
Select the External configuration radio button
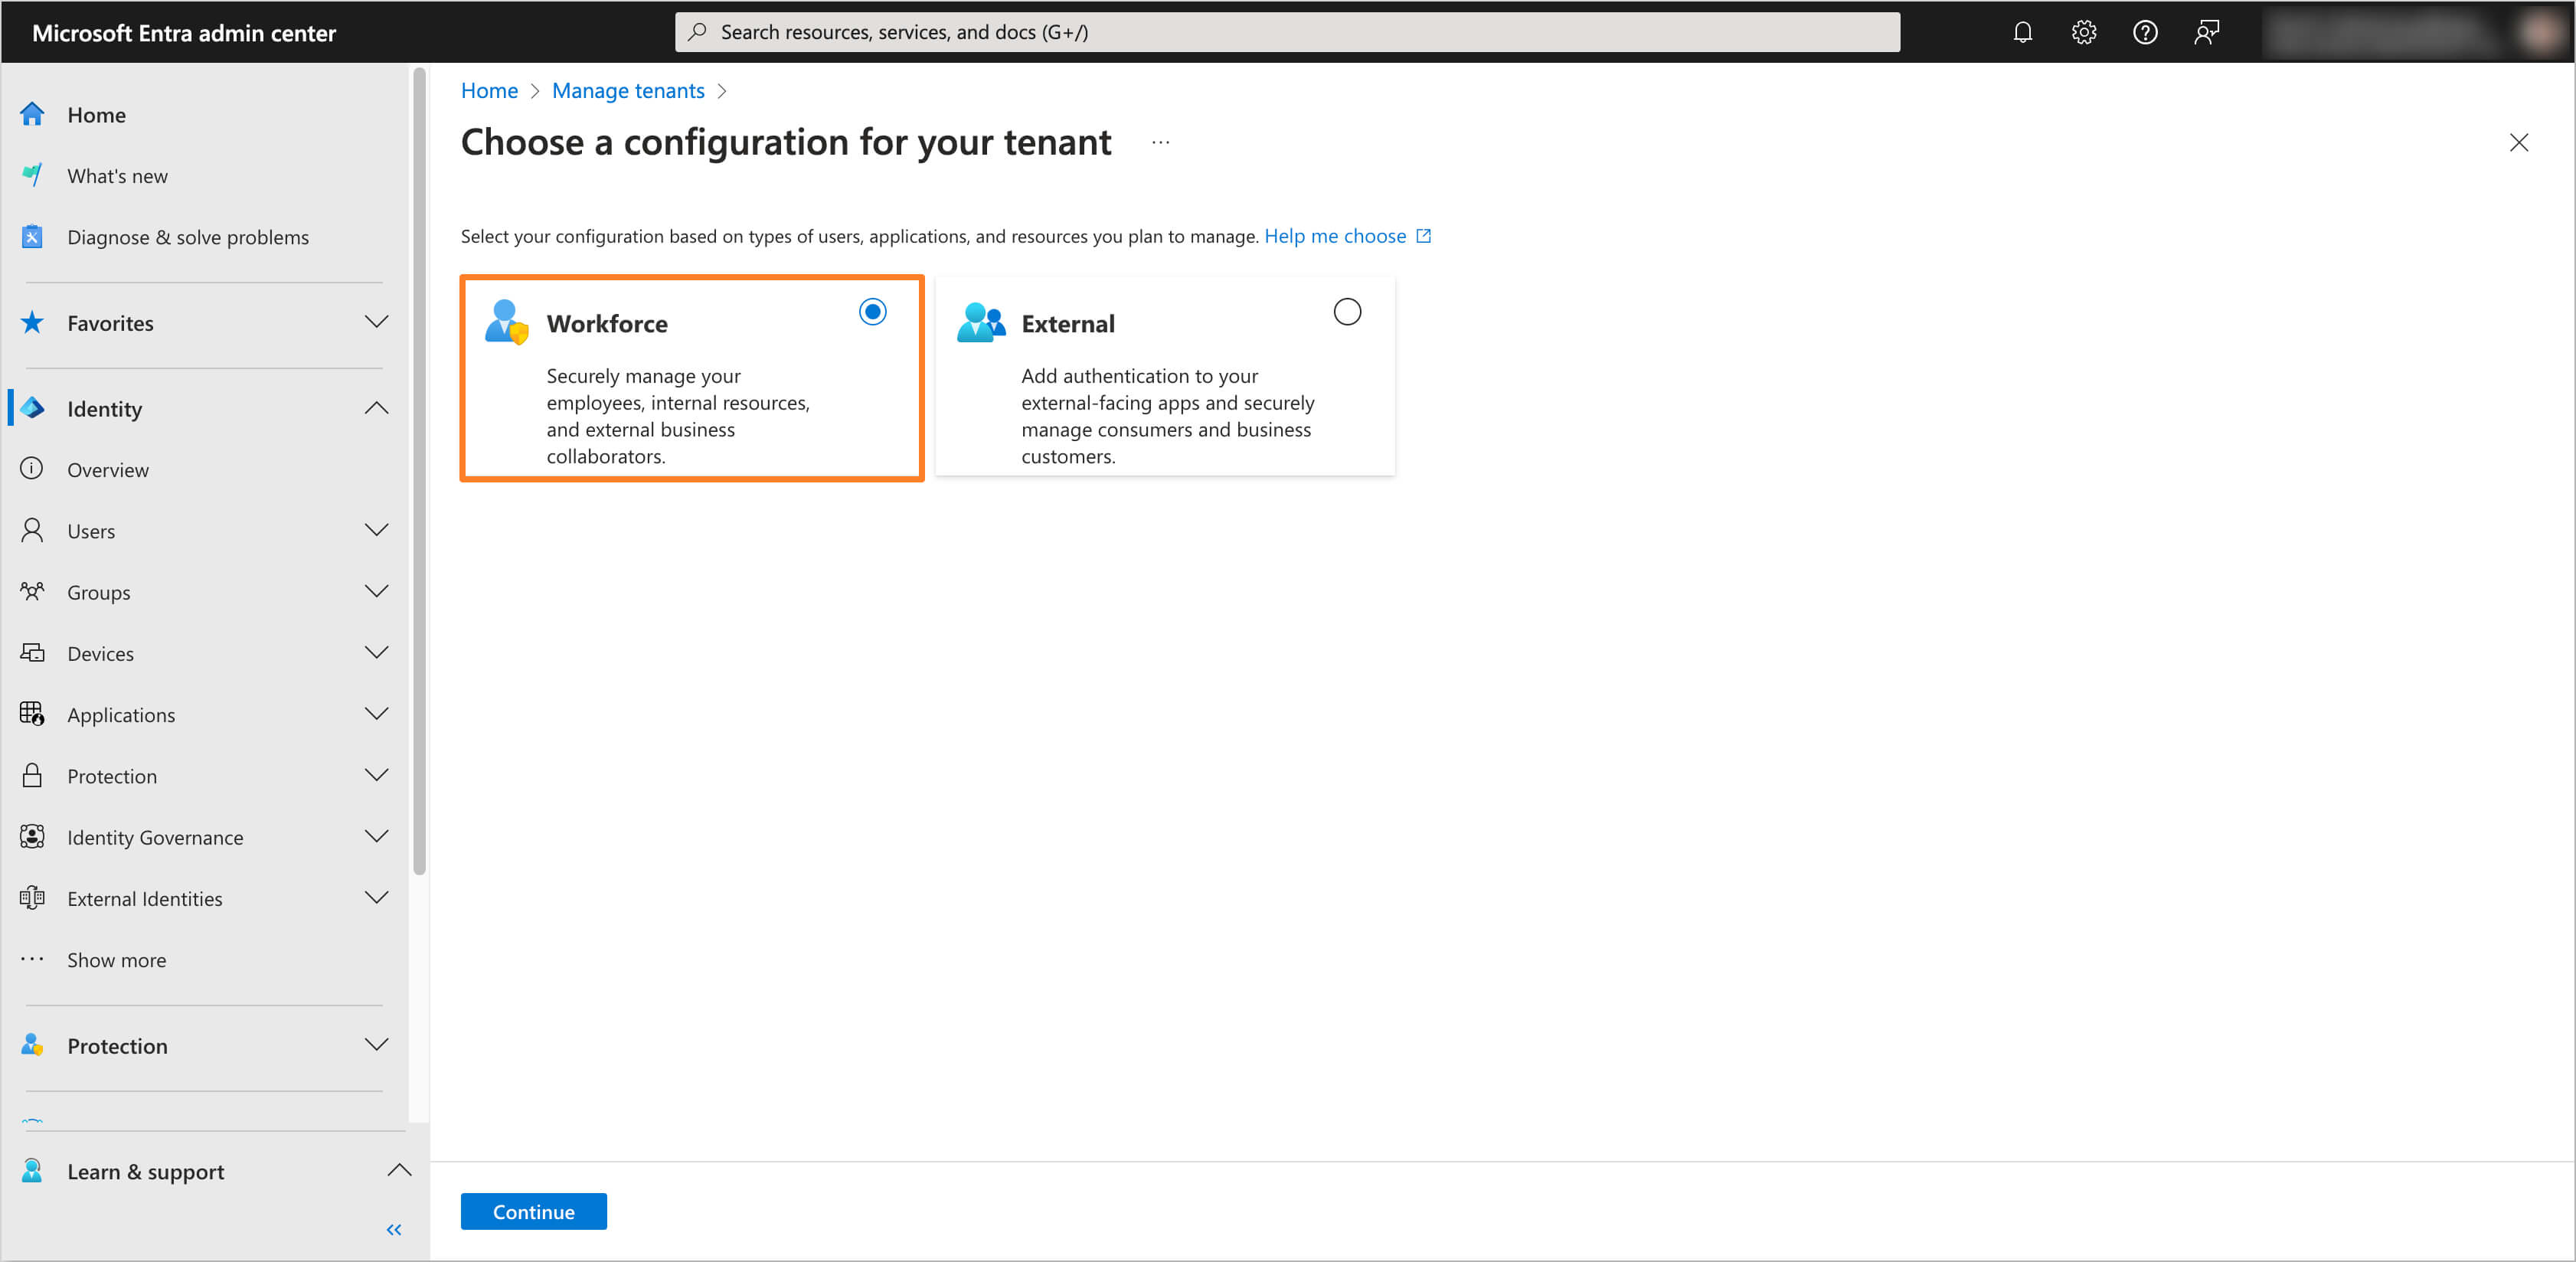pos(1347,311)
